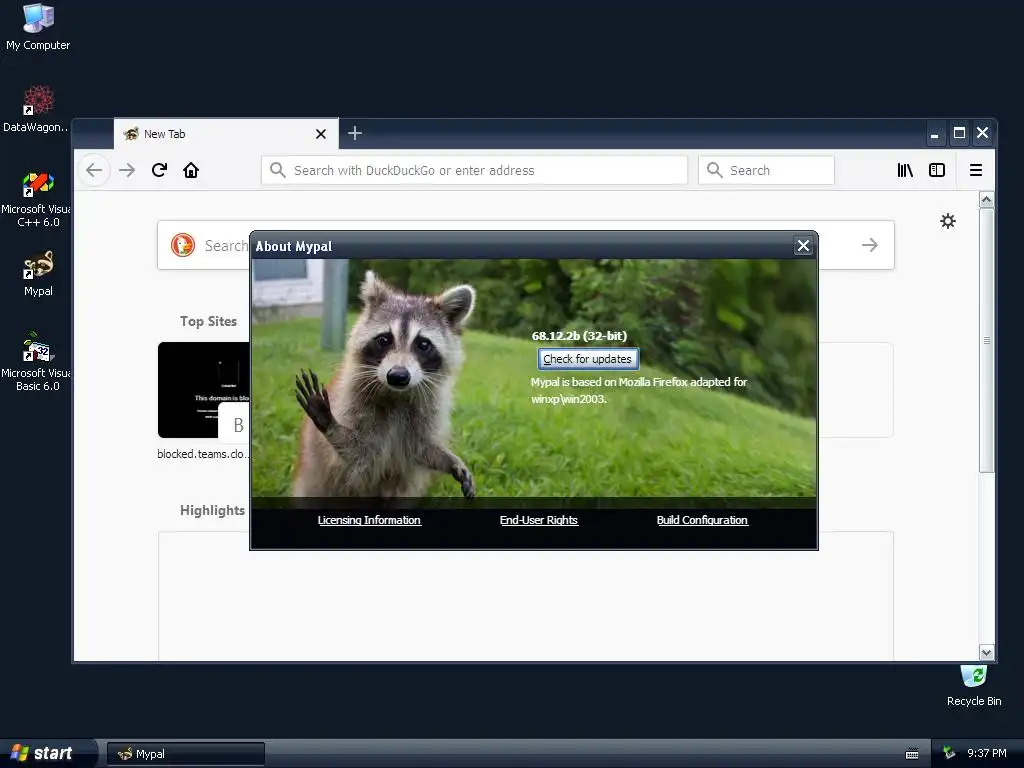Click Mypal taskbar button
This screenshot has width=1024, height=768.
[x=186, y=754]
